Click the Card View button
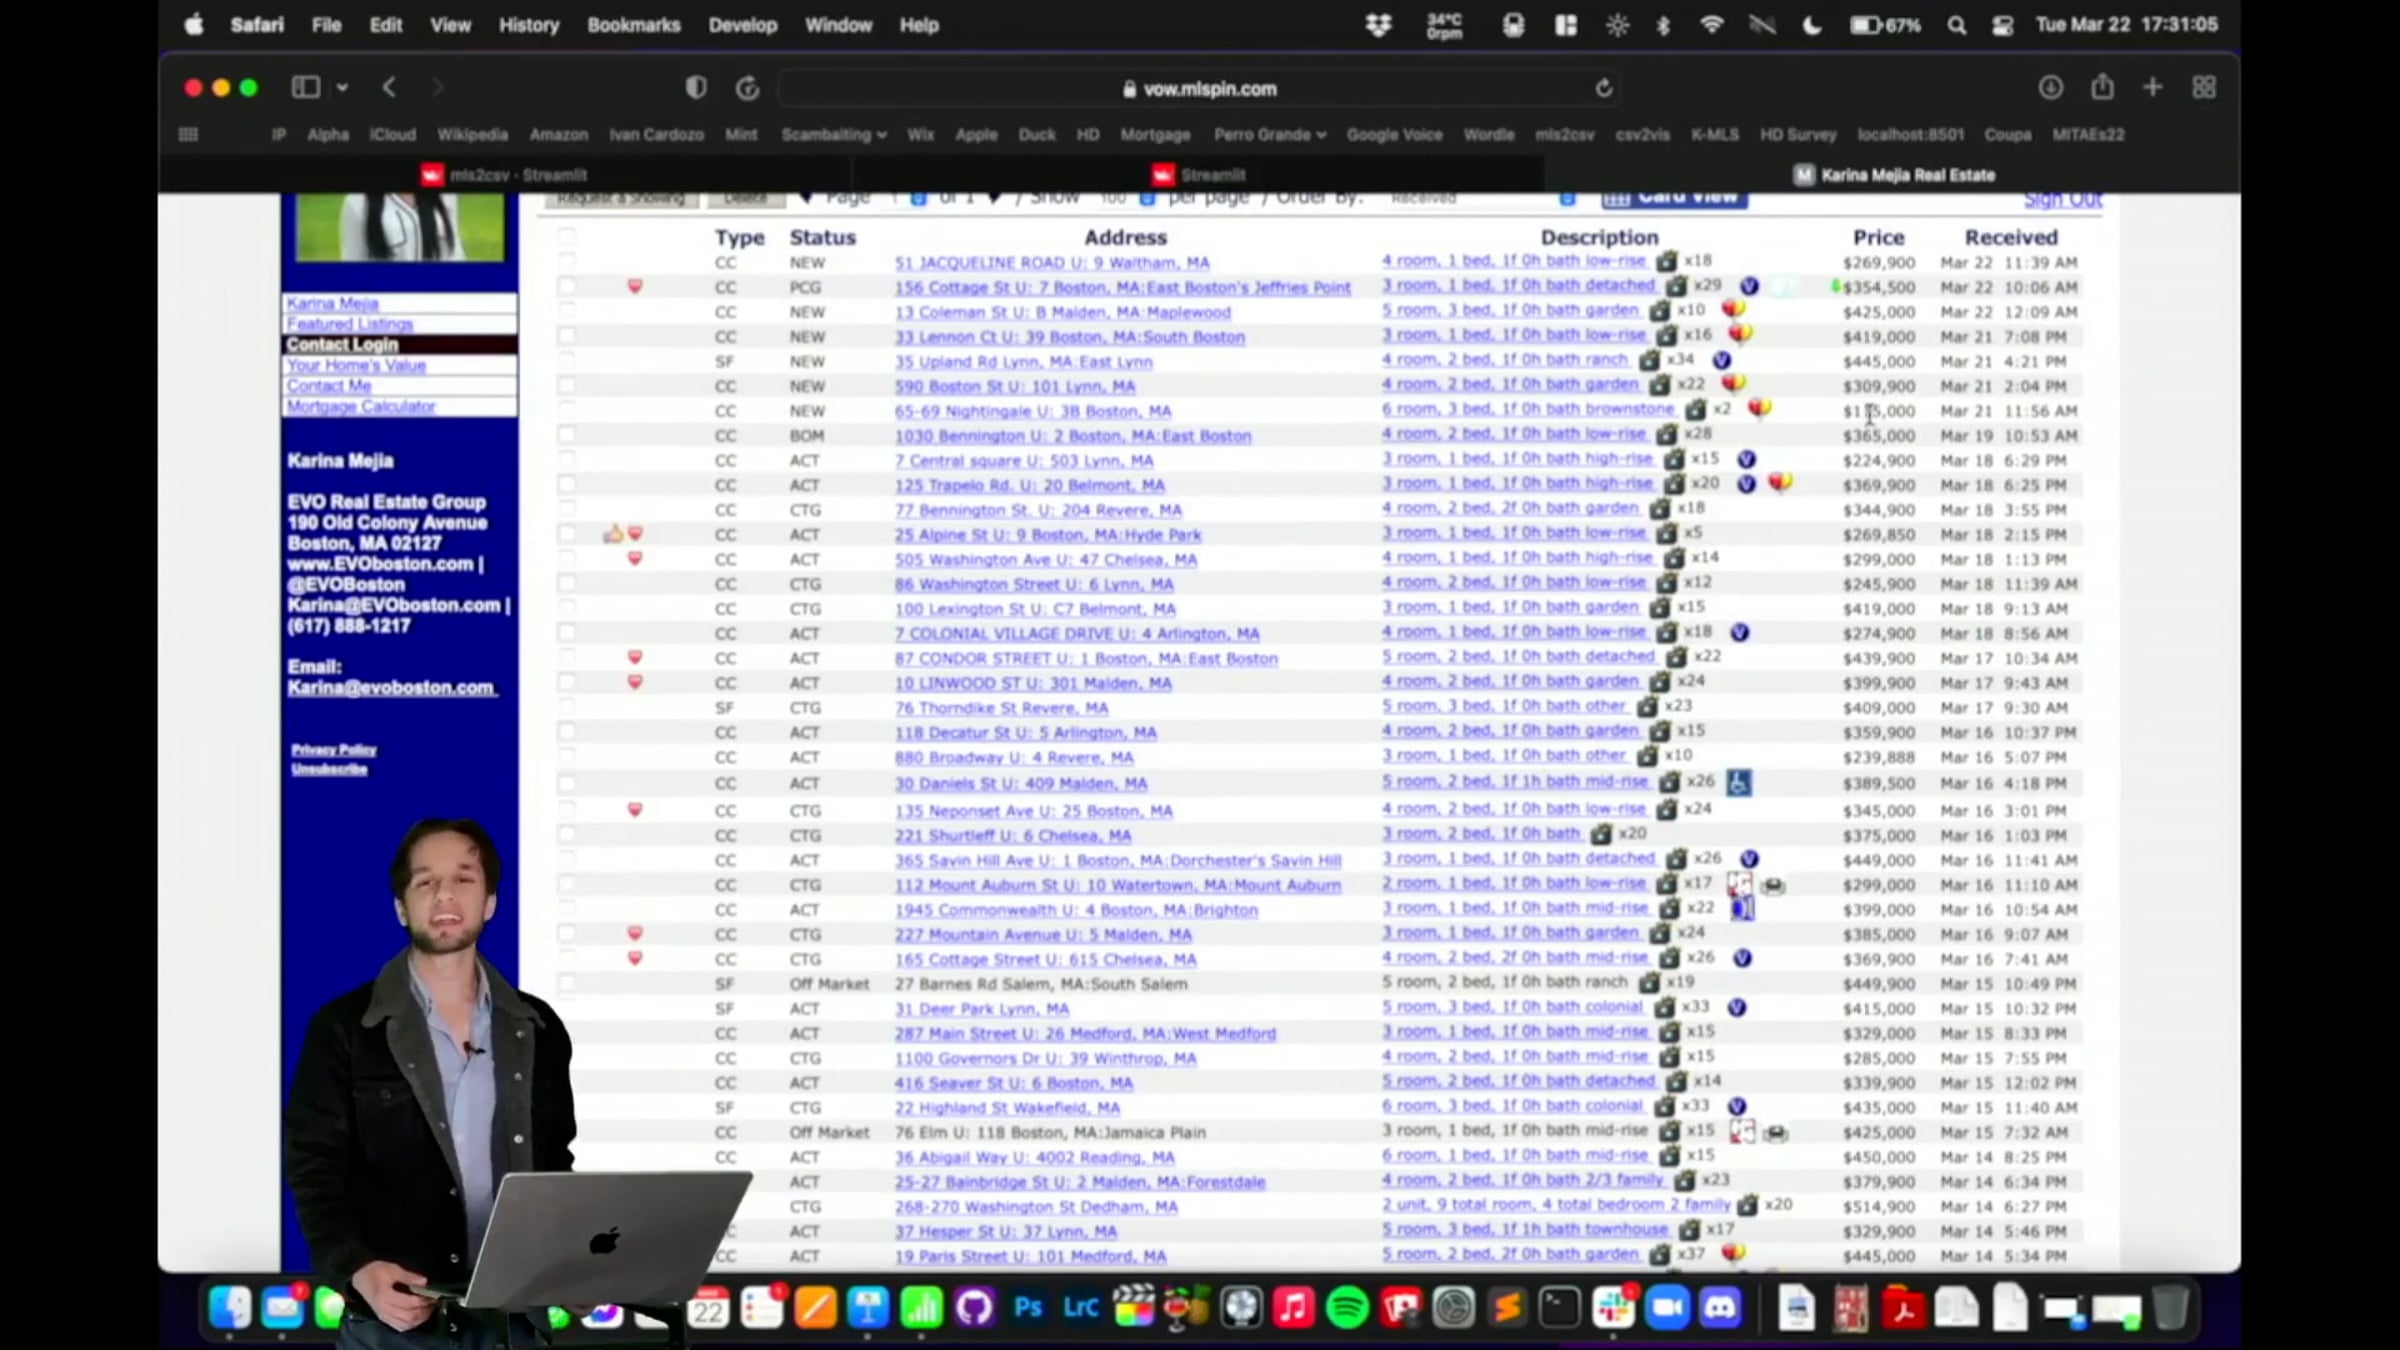 point(1675,198)
